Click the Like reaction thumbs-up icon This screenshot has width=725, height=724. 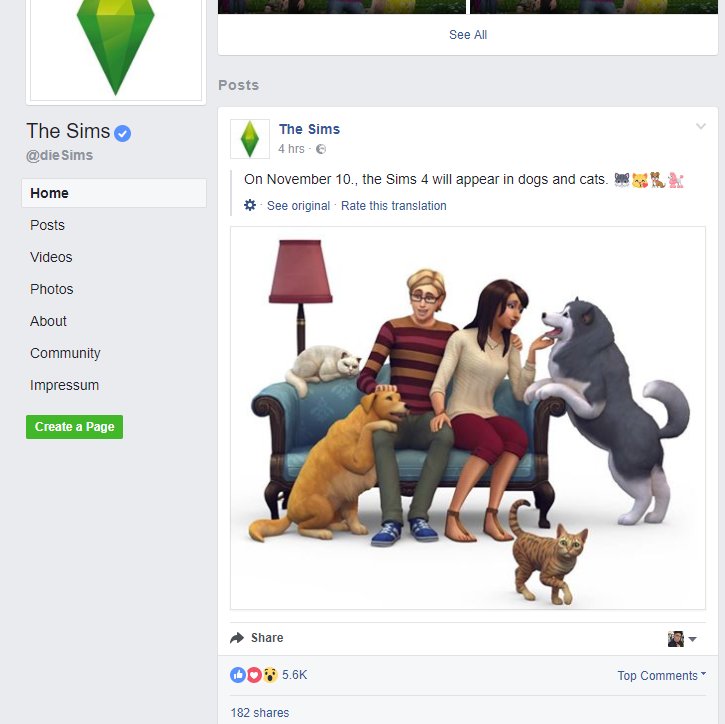(x=238, y=675)
